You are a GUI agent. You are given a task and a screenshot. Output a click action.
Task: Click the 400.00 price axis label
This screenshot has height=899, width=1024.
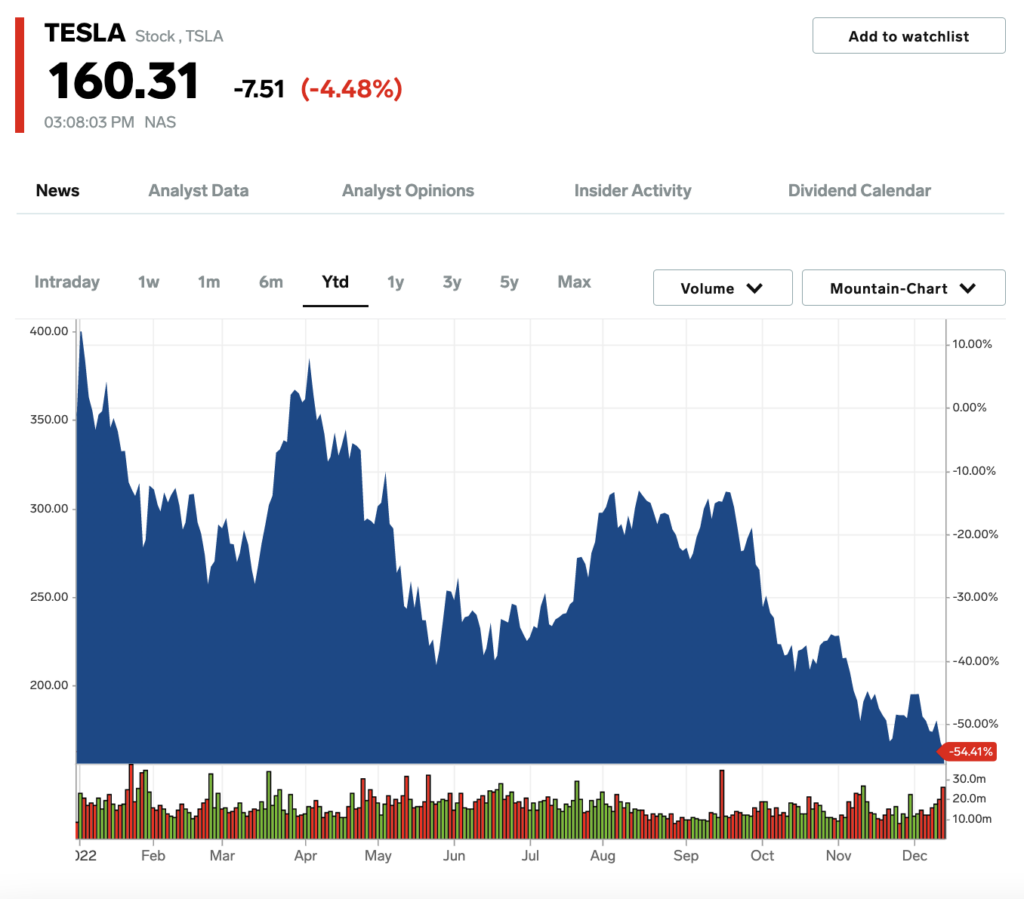click(x=49, y=331)
